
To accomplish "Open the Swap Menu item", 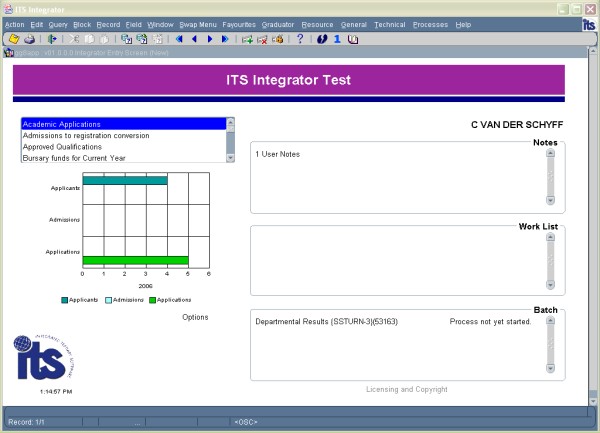I will pyautogui.click(x=198, y=25).
